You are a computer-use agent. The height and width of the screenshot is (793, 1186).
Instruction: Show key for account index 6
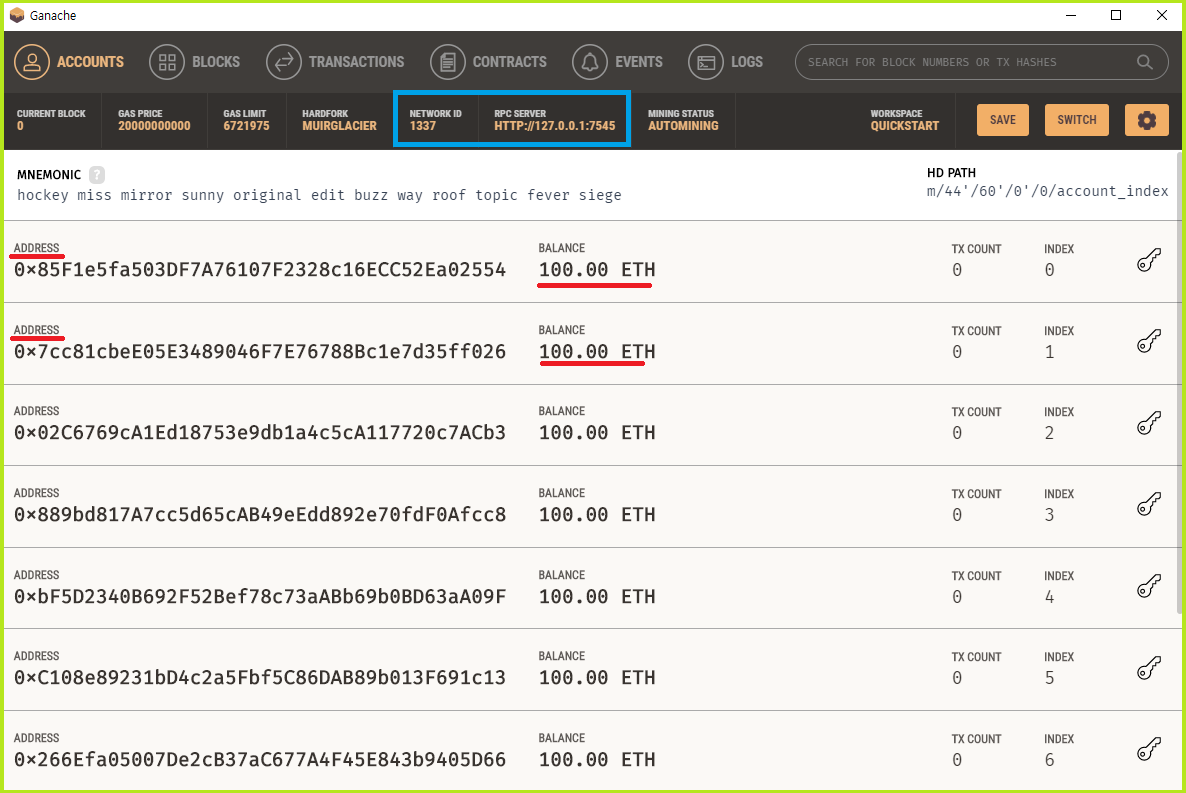(1149, 749)
